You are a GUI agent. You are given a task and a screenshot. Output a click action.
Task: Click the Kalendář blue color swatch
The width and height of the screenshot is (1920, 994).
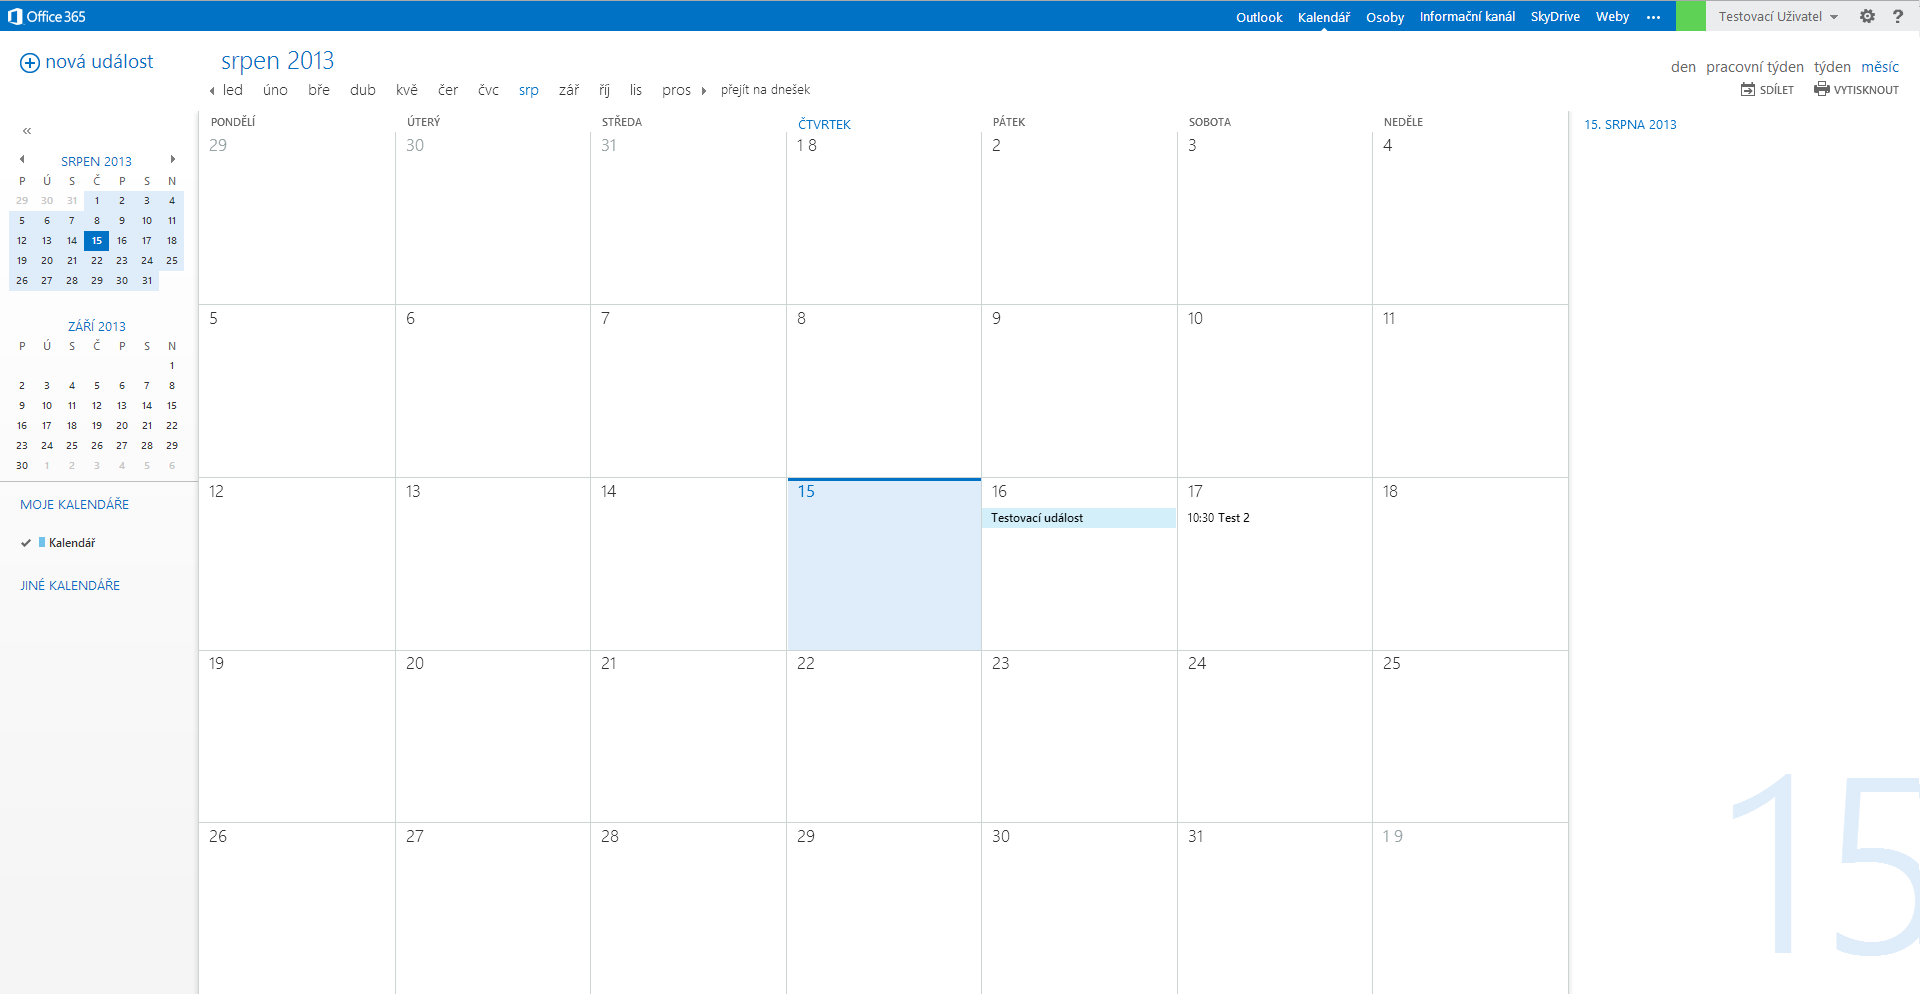point(42,542)
